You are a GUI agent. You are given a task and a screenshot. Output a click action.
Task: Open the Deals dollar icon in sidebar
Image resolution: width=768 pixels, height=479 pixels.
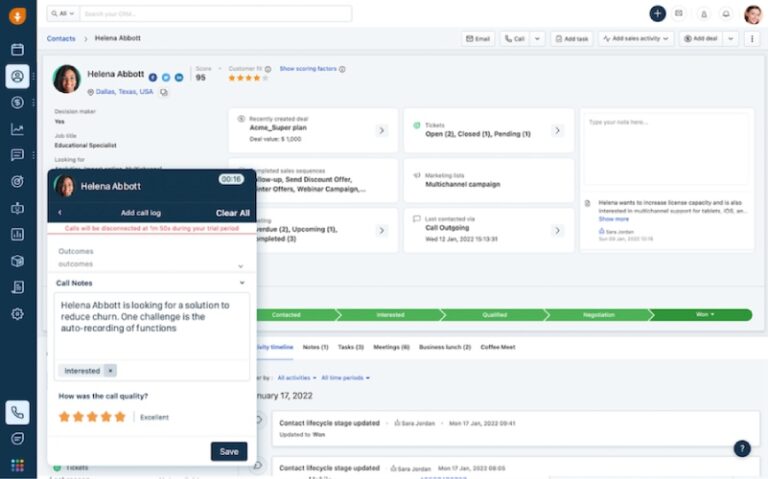coord(17,102)
